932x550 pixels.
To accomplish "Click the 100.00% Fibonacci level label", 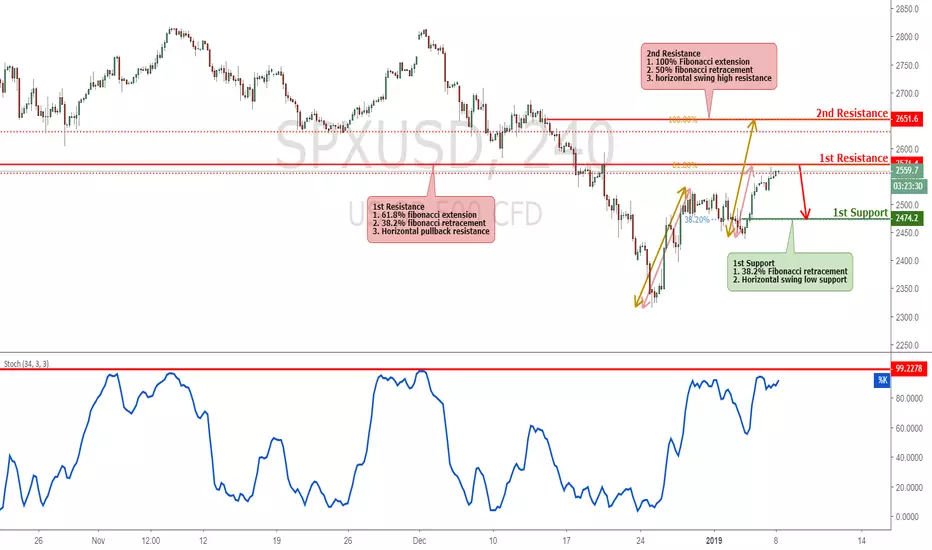I will pyautogui.click(x=682, y=120).
